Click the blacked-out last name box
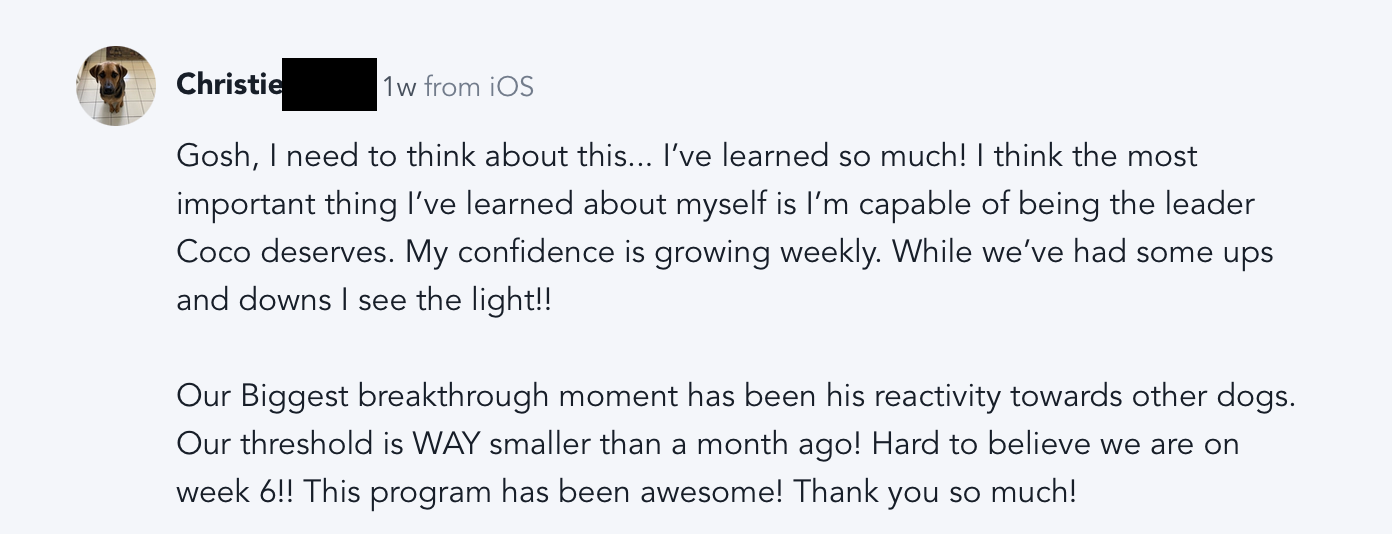Image resolution: width=1392 pixels, height=534 pixels. [x=329, y=85]
